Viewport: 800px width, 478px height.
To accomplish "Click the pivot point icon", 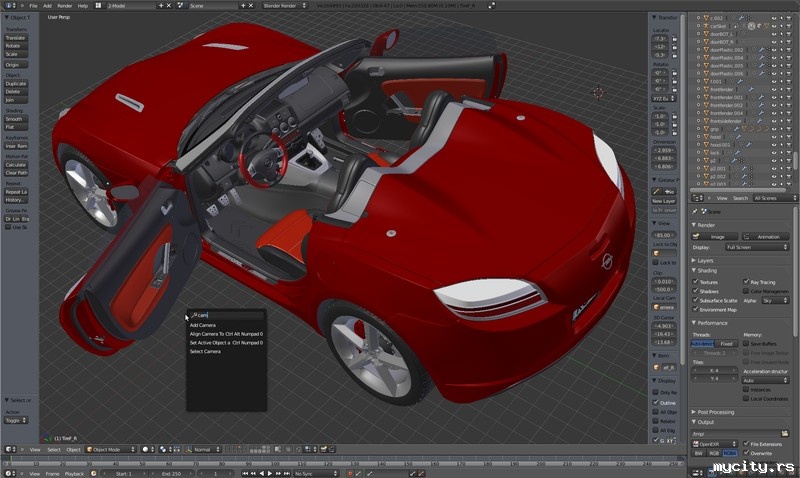I will (163, 449).
